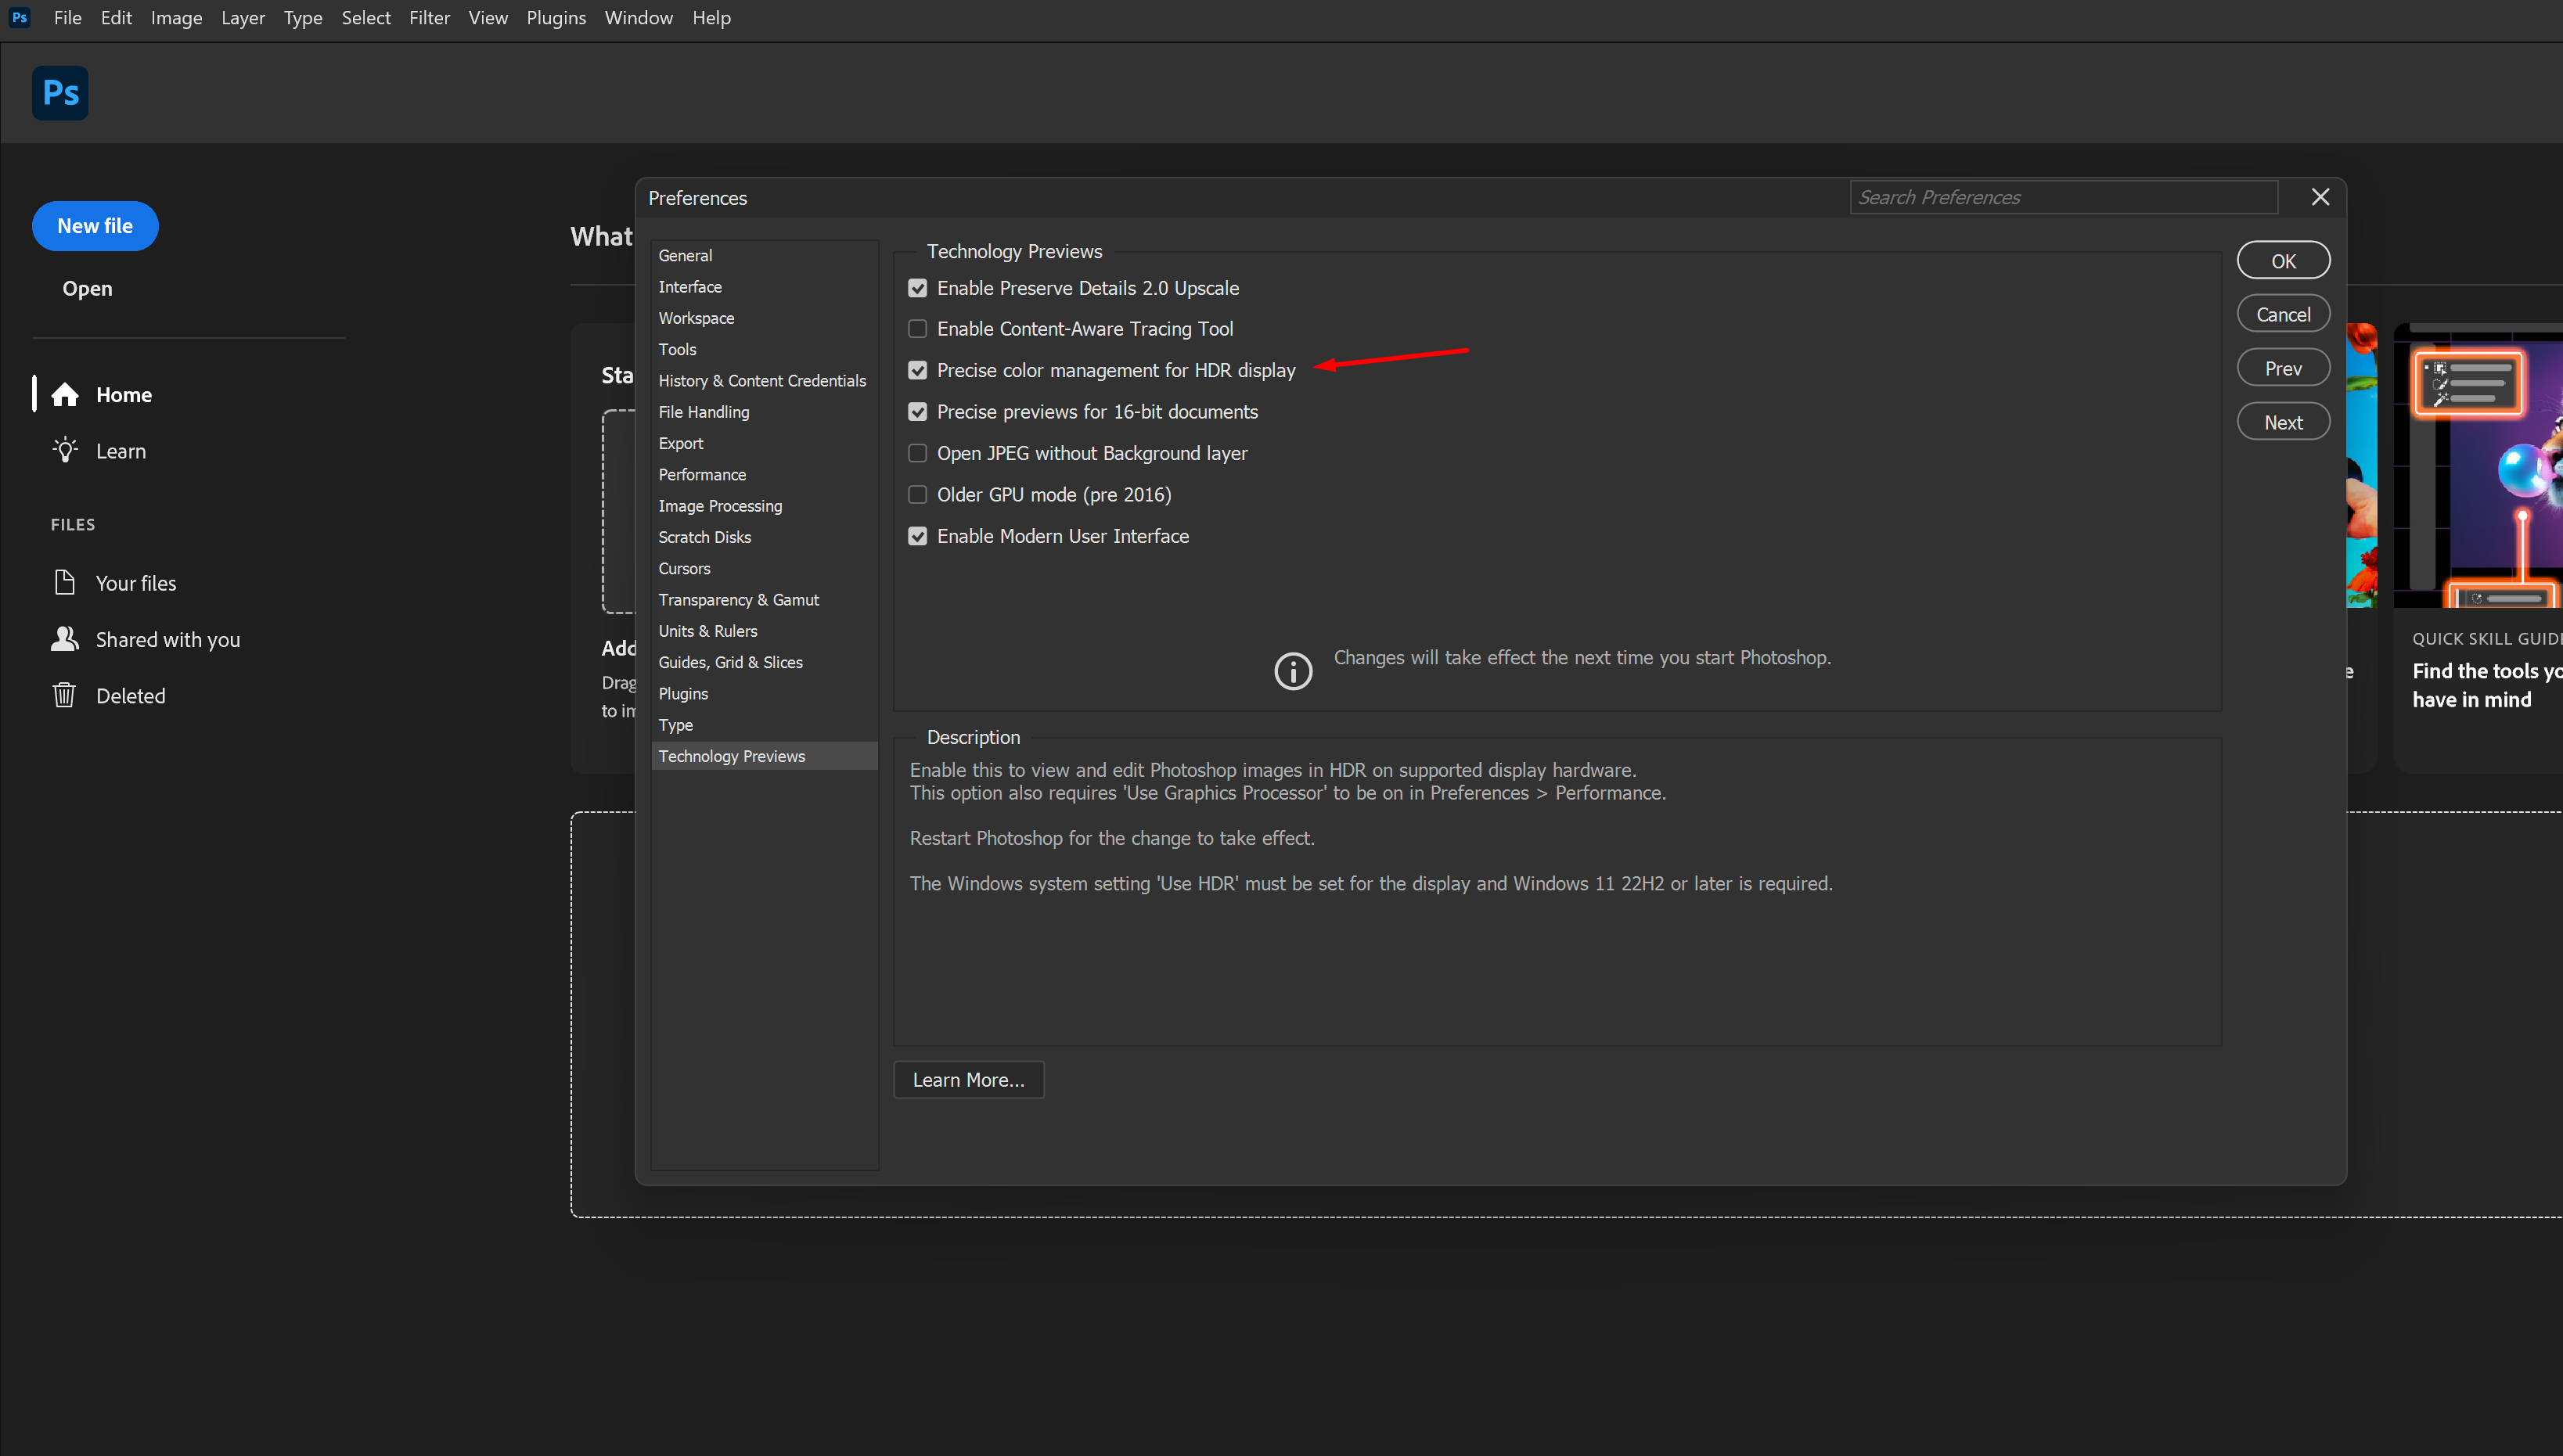Open the Help menu
Image resolution: width=2563 pixels, height=1456 pixels.
pyautogui.click(x=711, y=18)
